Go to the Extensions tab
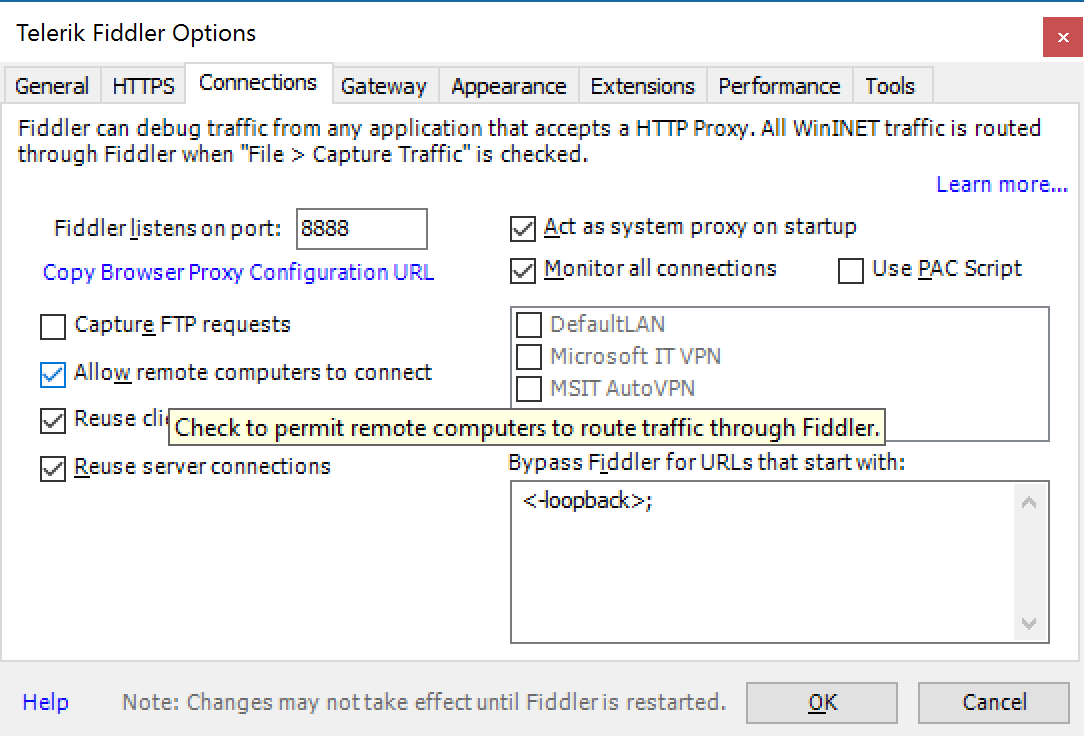 point(642,86)
